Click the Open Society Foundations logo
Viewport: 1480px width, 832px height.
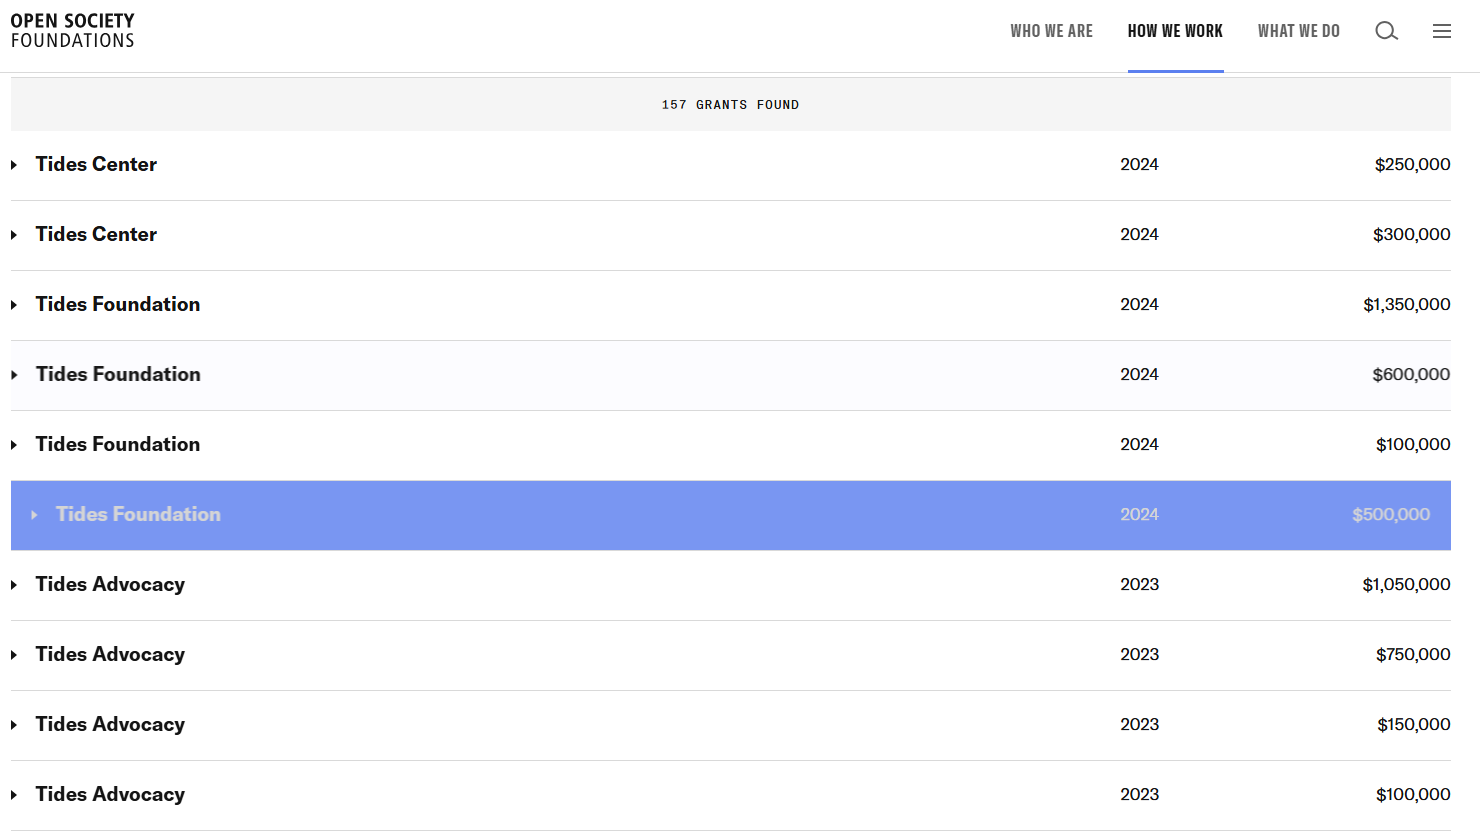pyautogui.click(x=73, y=30)
